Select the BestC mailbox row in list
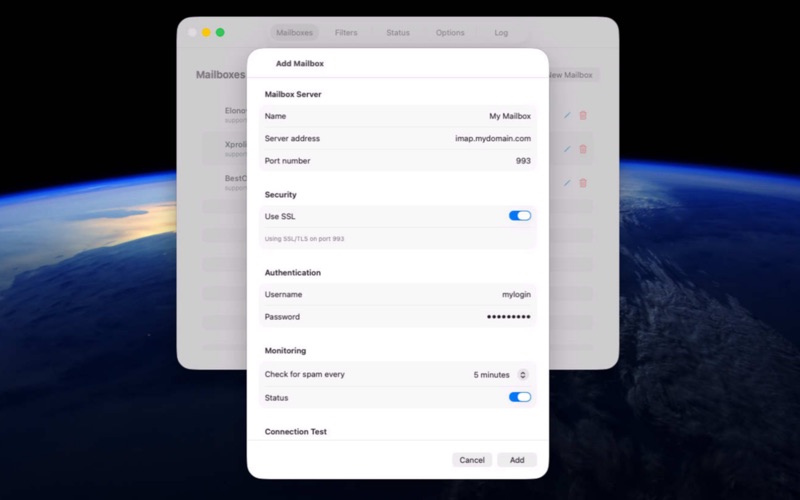 pos(398,183)
